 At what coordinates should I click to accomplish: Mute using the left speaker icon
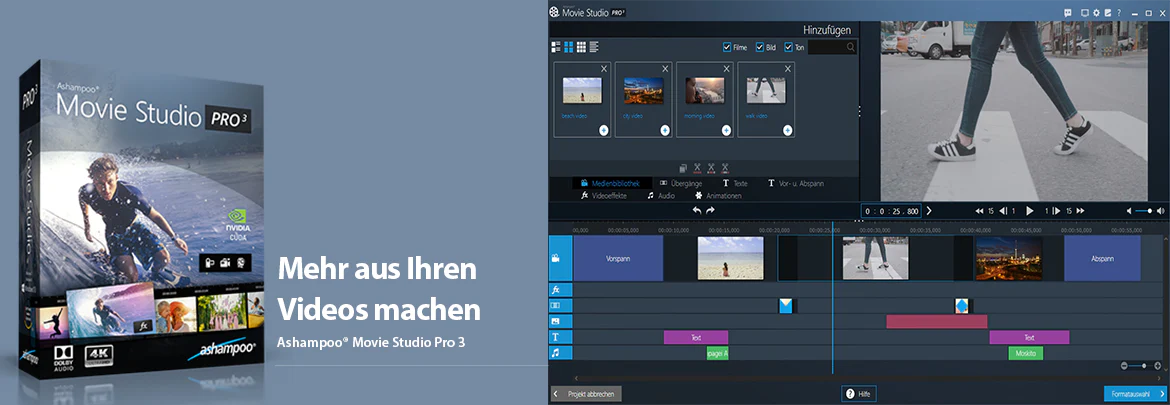pyautogui.click(x=1129, y=211)
